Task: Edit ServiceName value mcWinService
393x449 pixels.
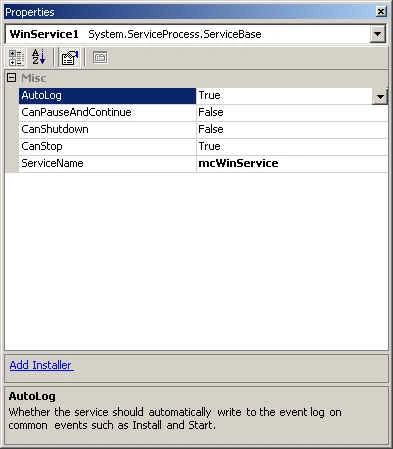Action: [292, 163]
